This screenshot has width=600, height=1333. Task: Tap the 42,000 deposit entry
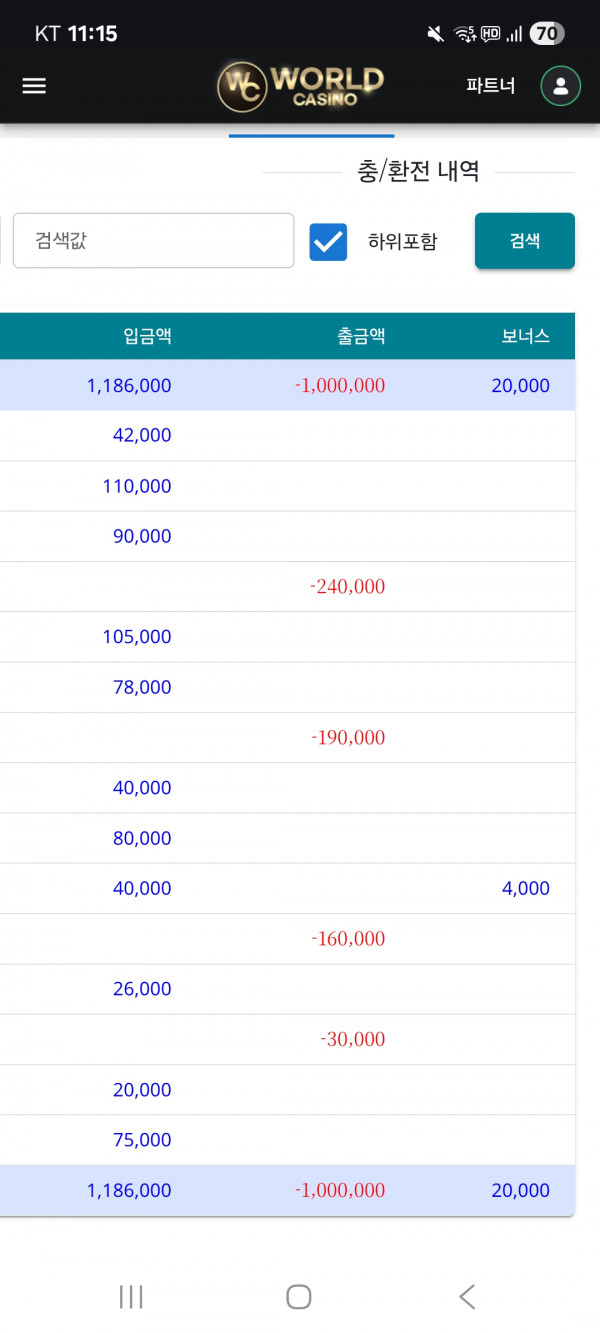142,435
